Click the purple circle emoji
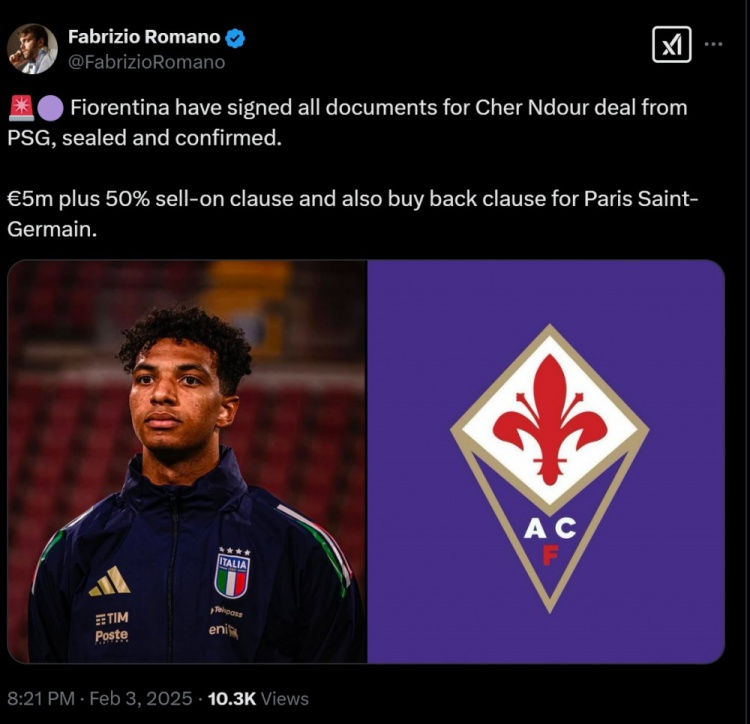 tap(49, 107)
